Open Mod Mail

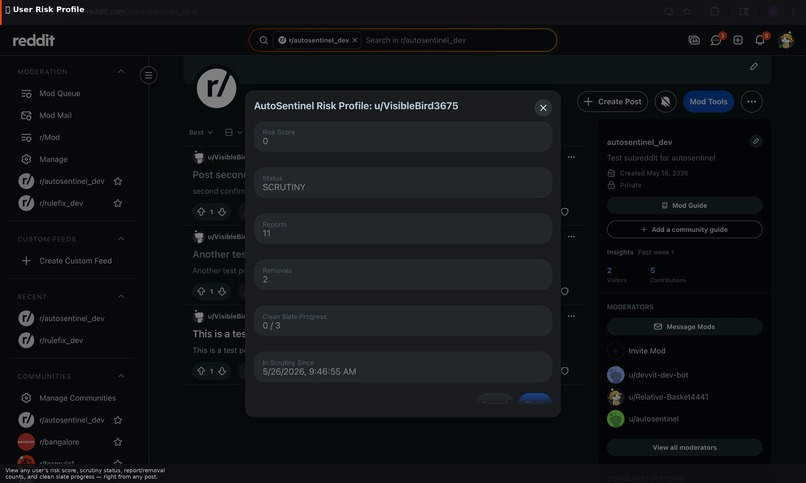click(56, 116)
